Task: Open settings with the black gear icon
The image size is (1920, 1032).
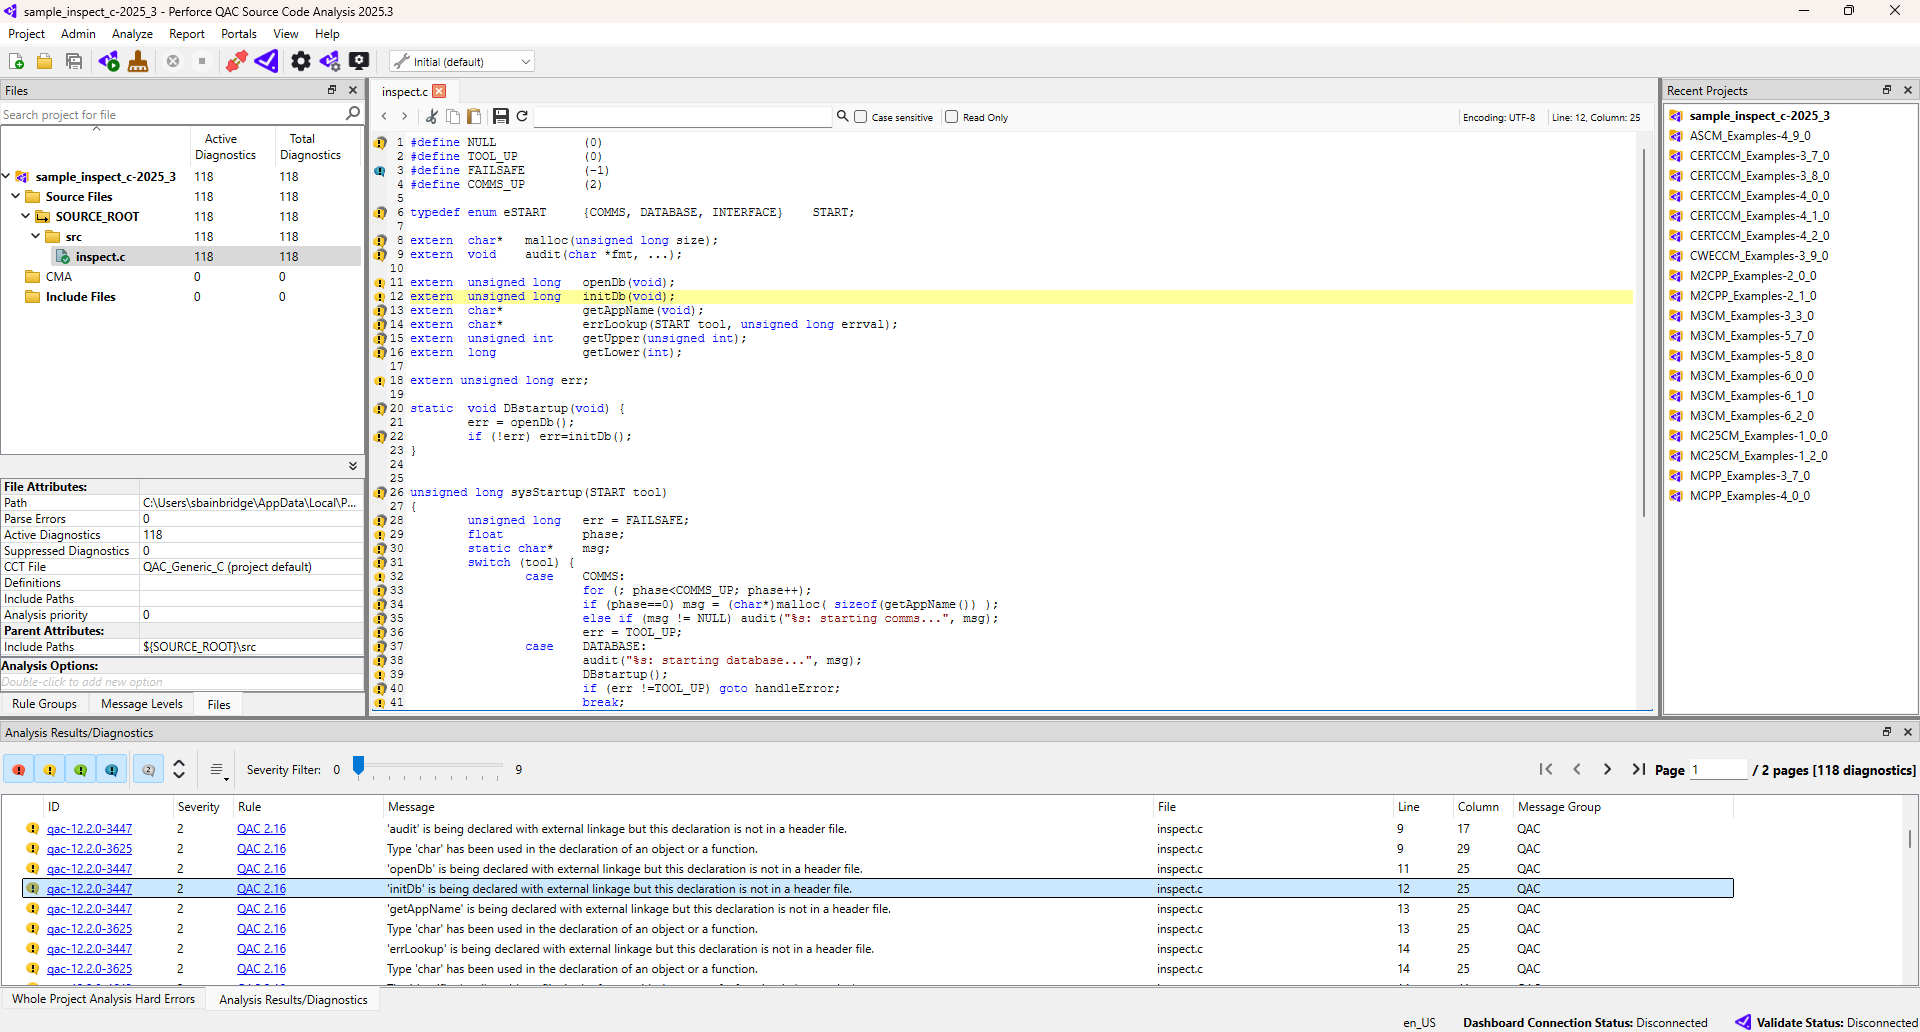Action: [300, 62]
